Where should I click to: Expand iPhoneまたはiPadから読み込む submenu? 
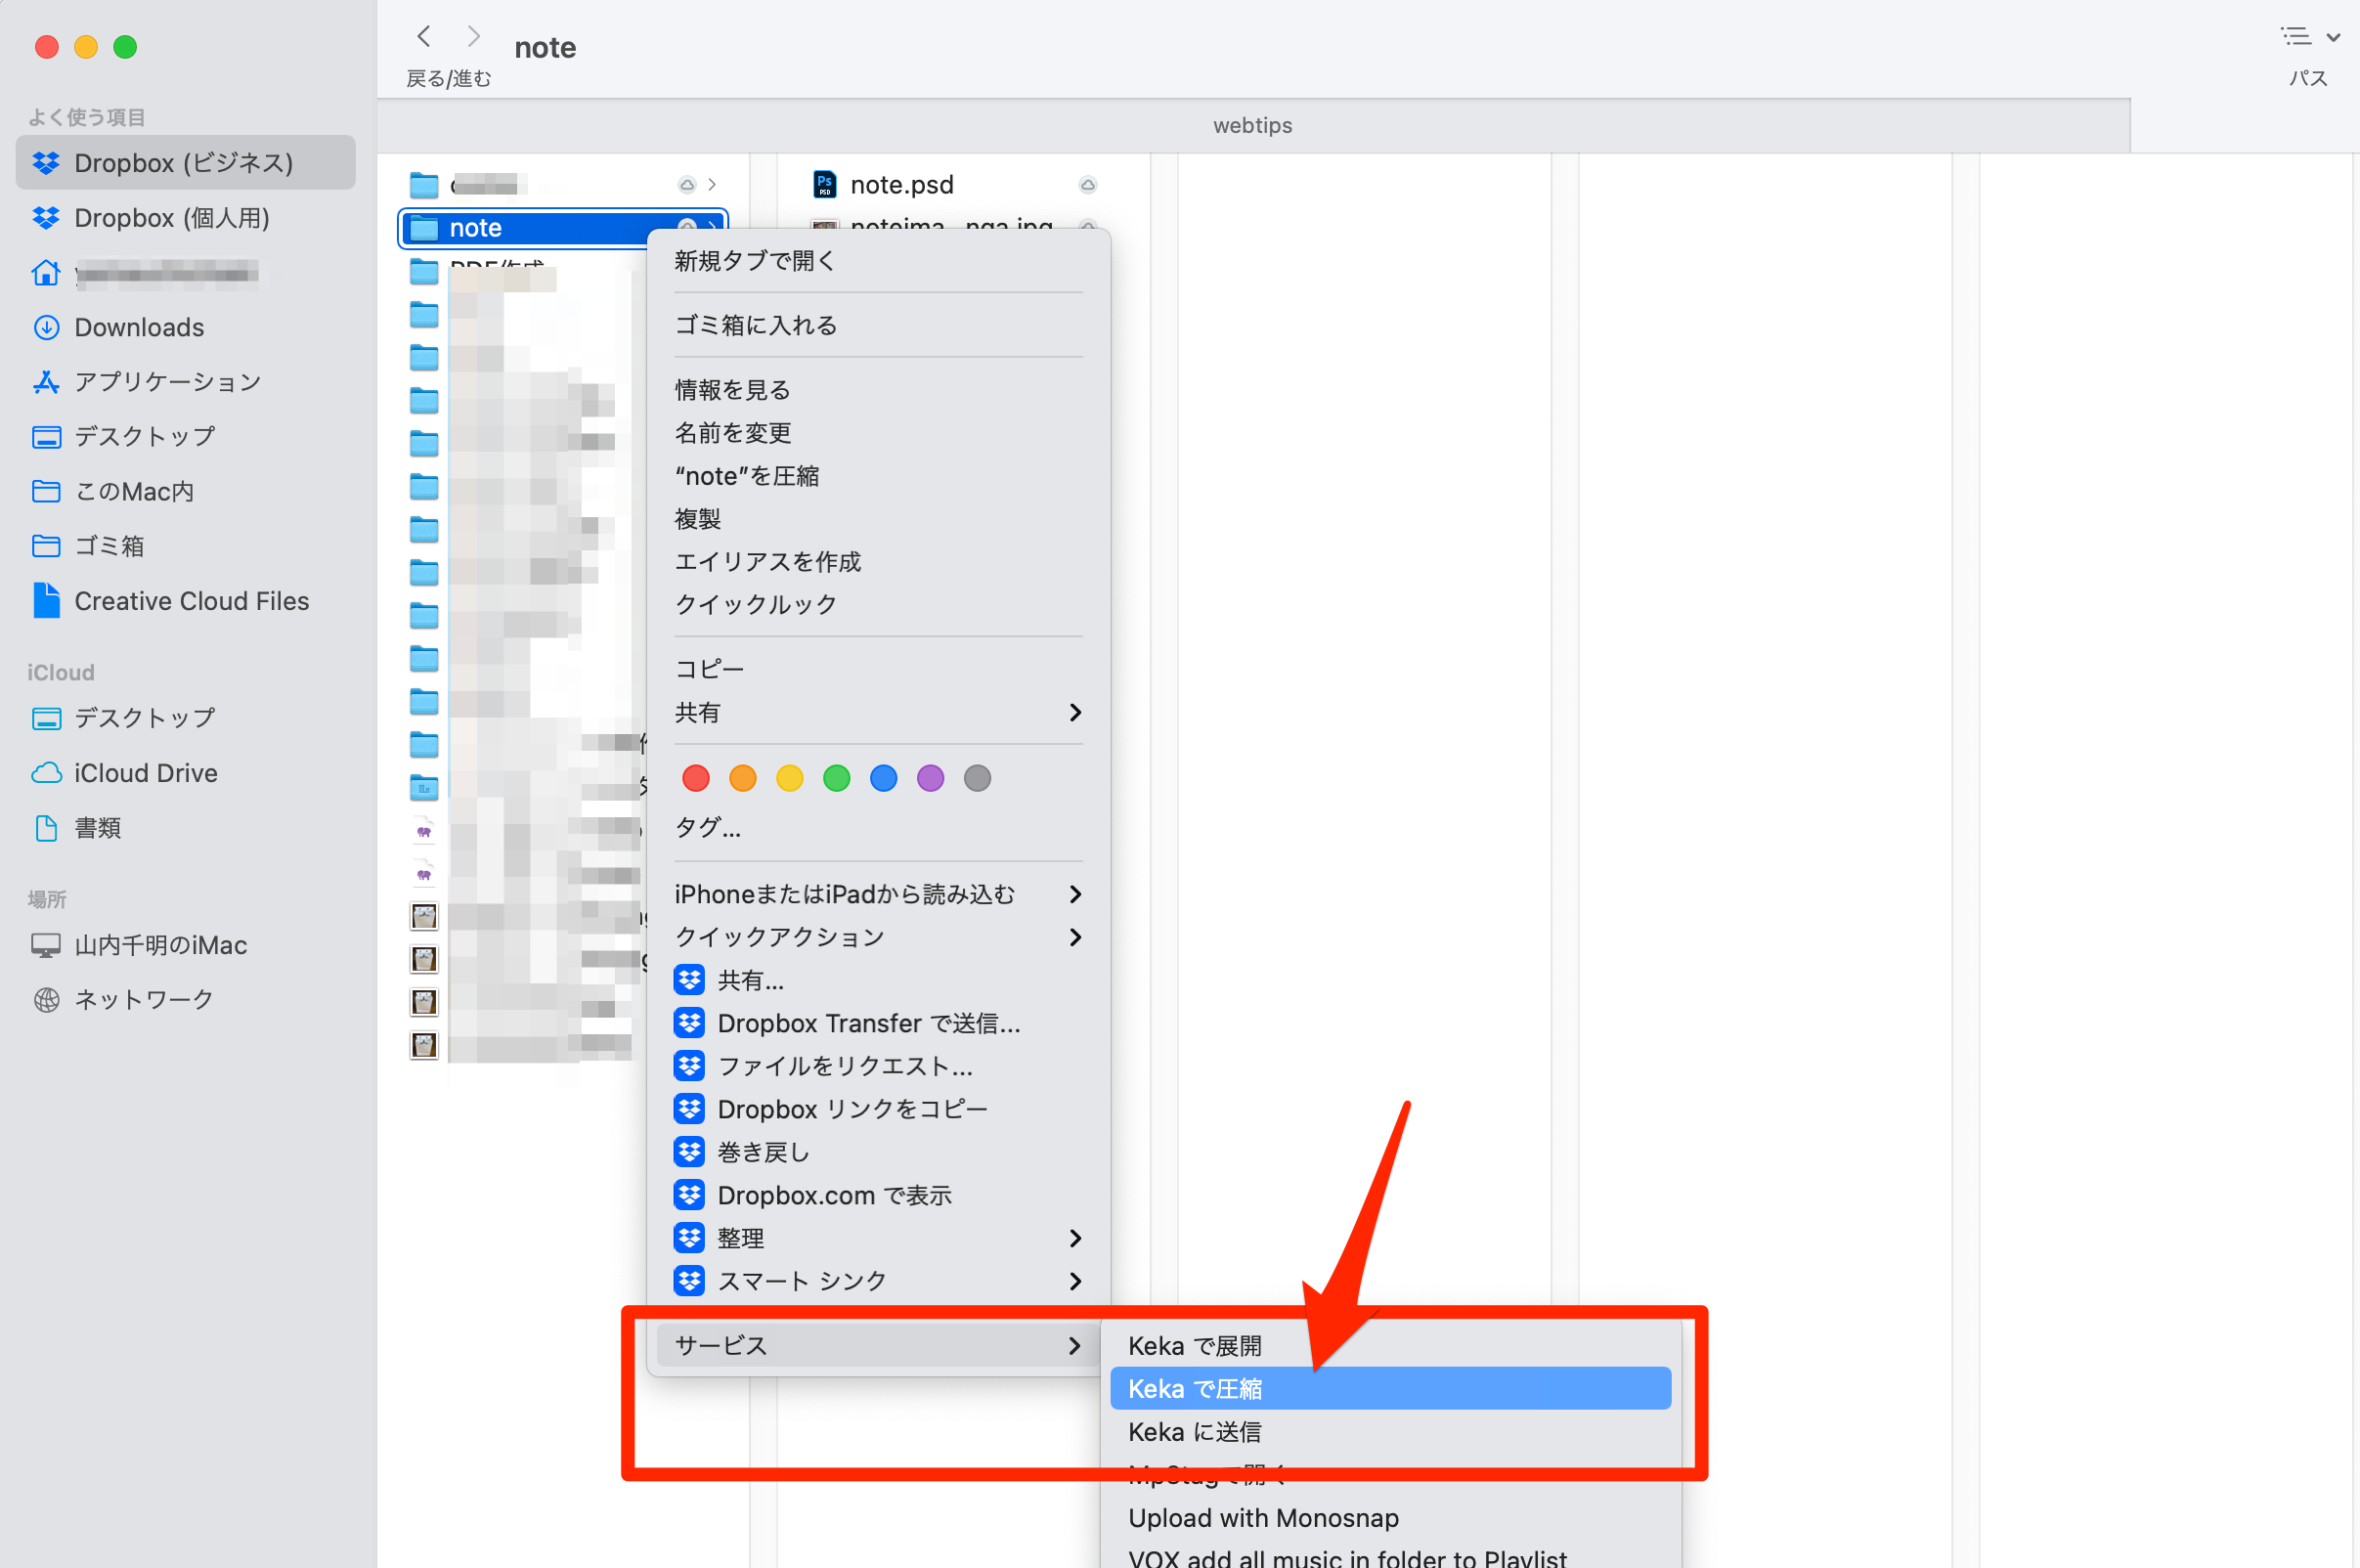tap(878, 893)
